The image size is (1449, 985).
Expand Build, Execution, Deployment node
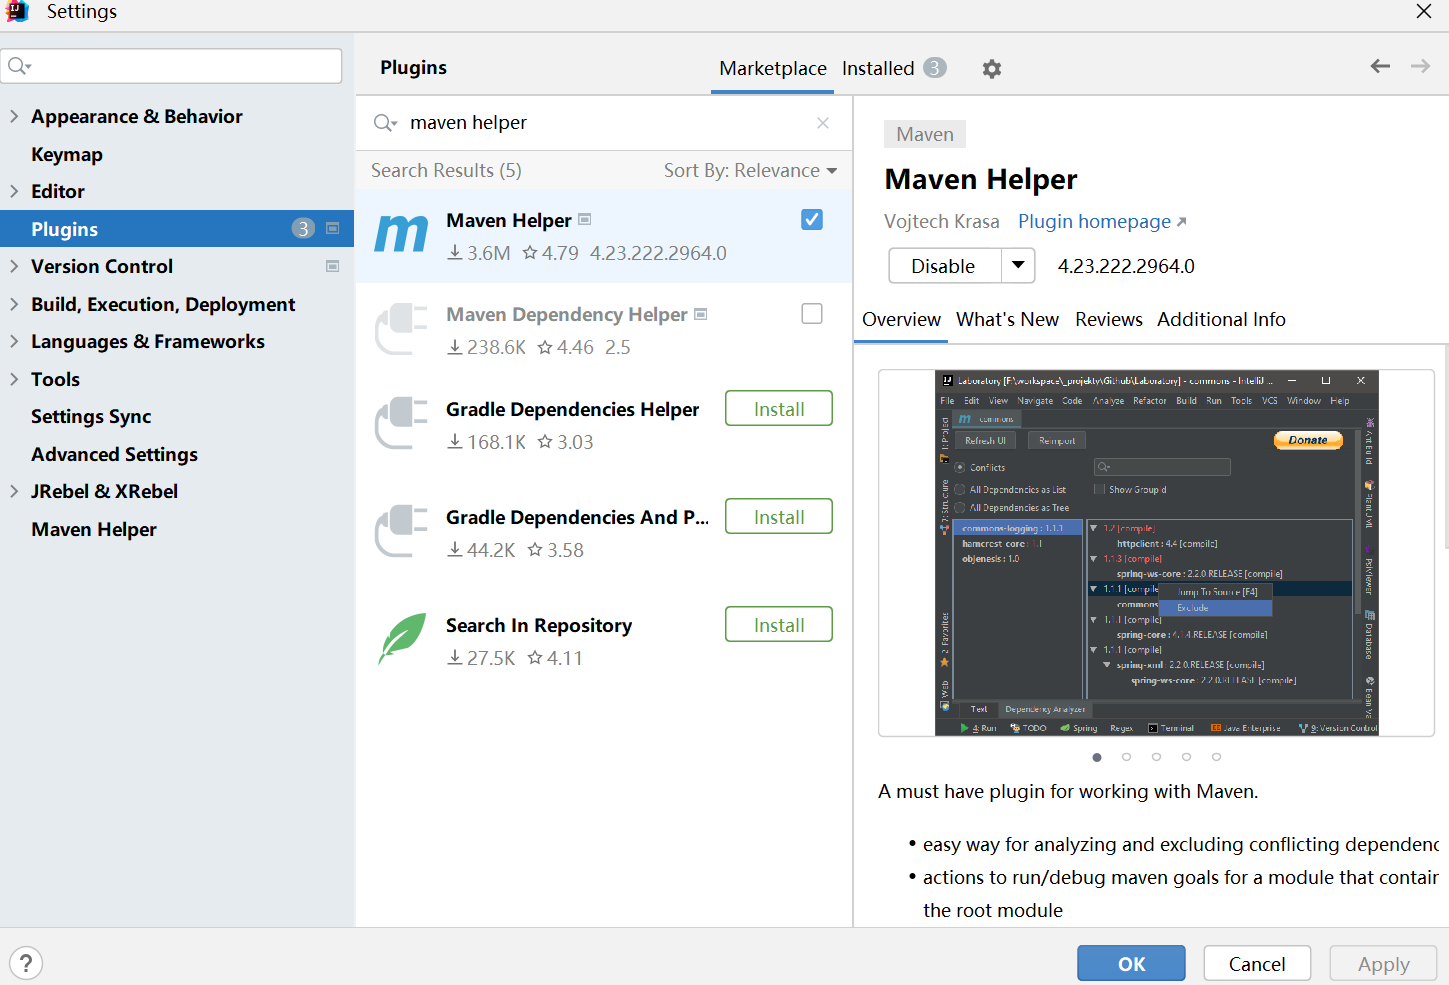pyautogui.click(x=14, y=304)
